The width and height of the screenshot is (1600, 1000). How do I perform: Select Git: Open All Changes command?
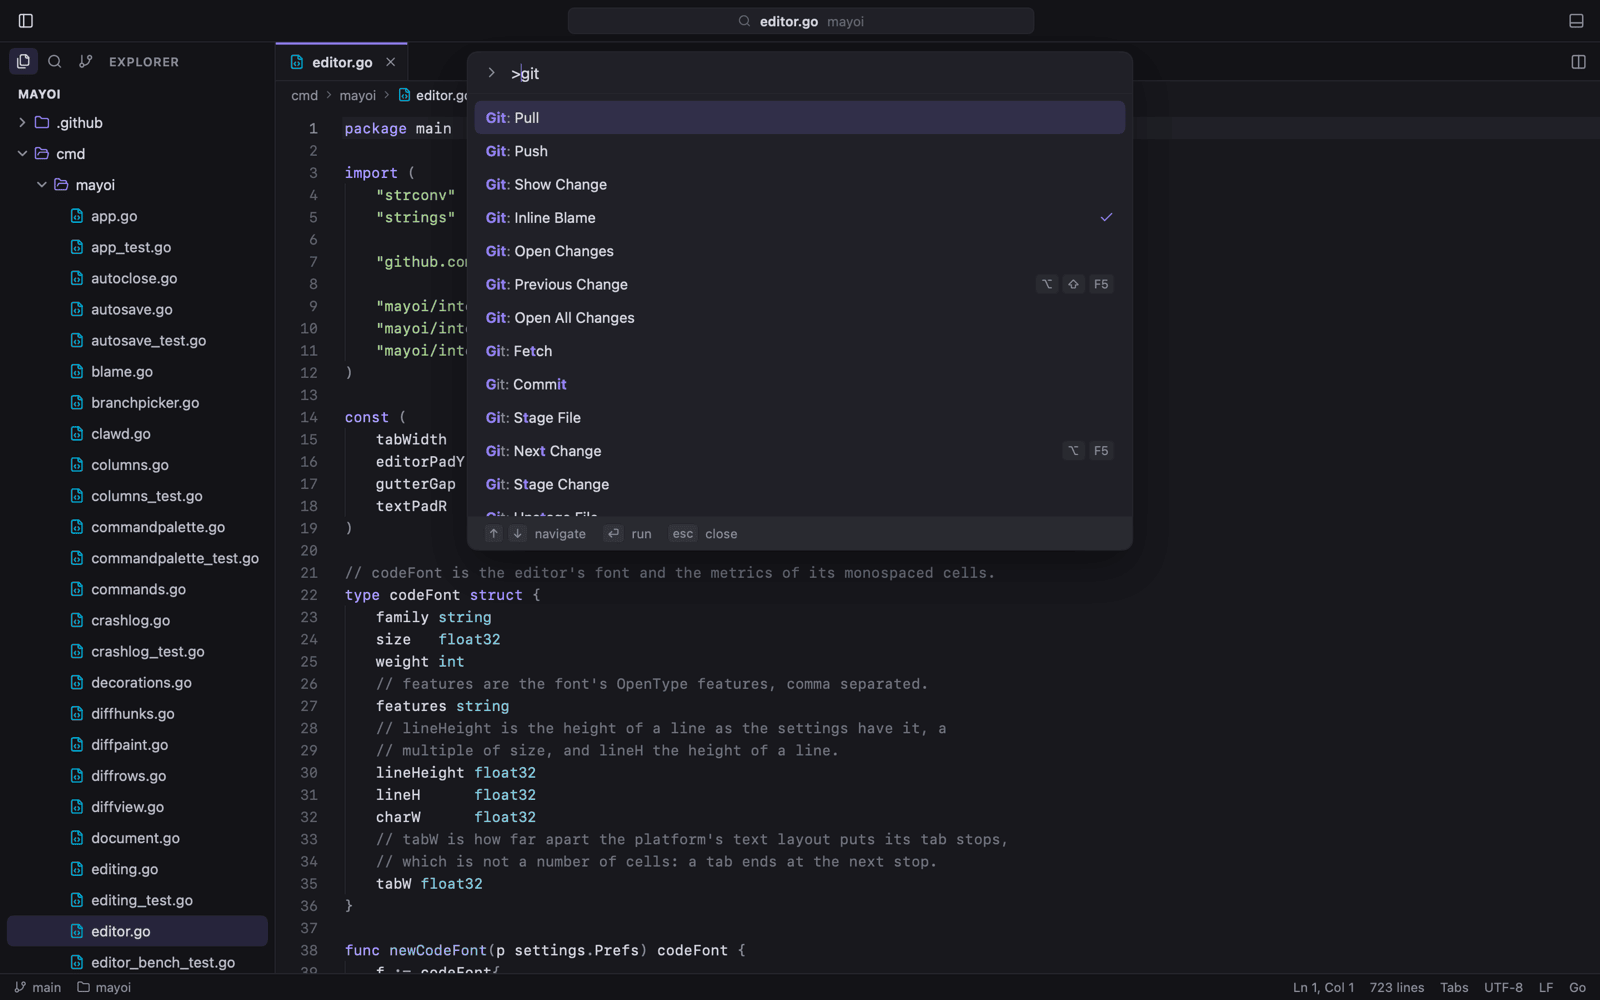coord(799,318)
